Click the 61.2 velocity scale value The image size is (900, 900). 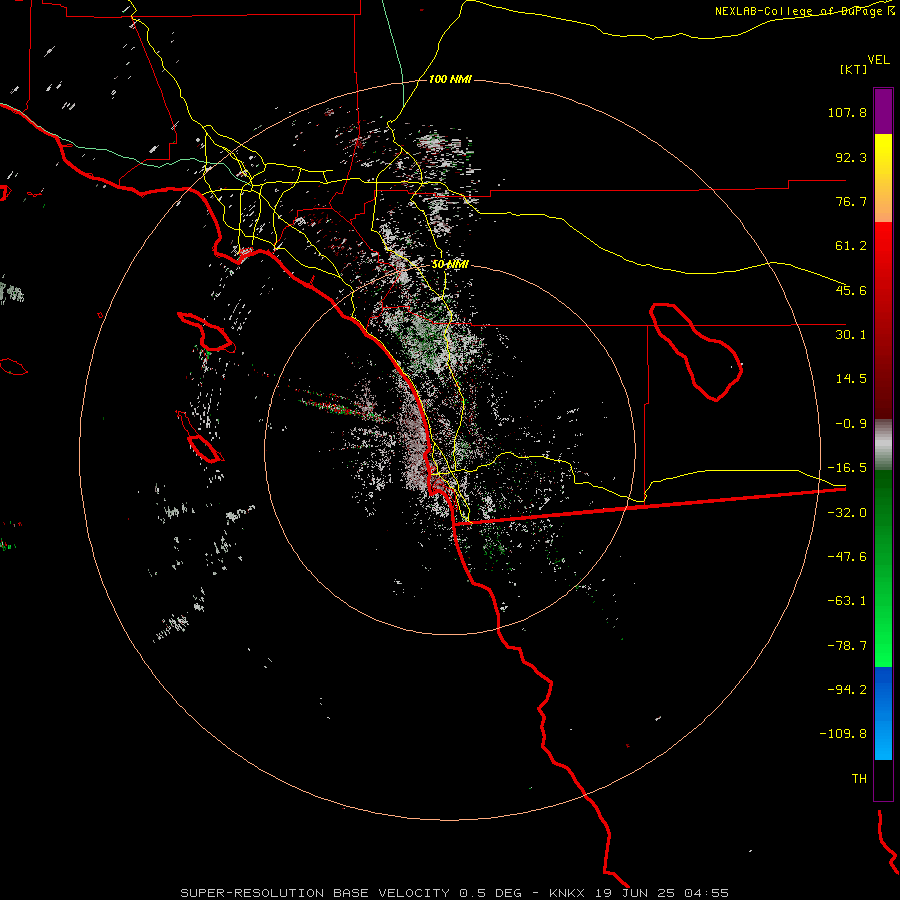851,246
